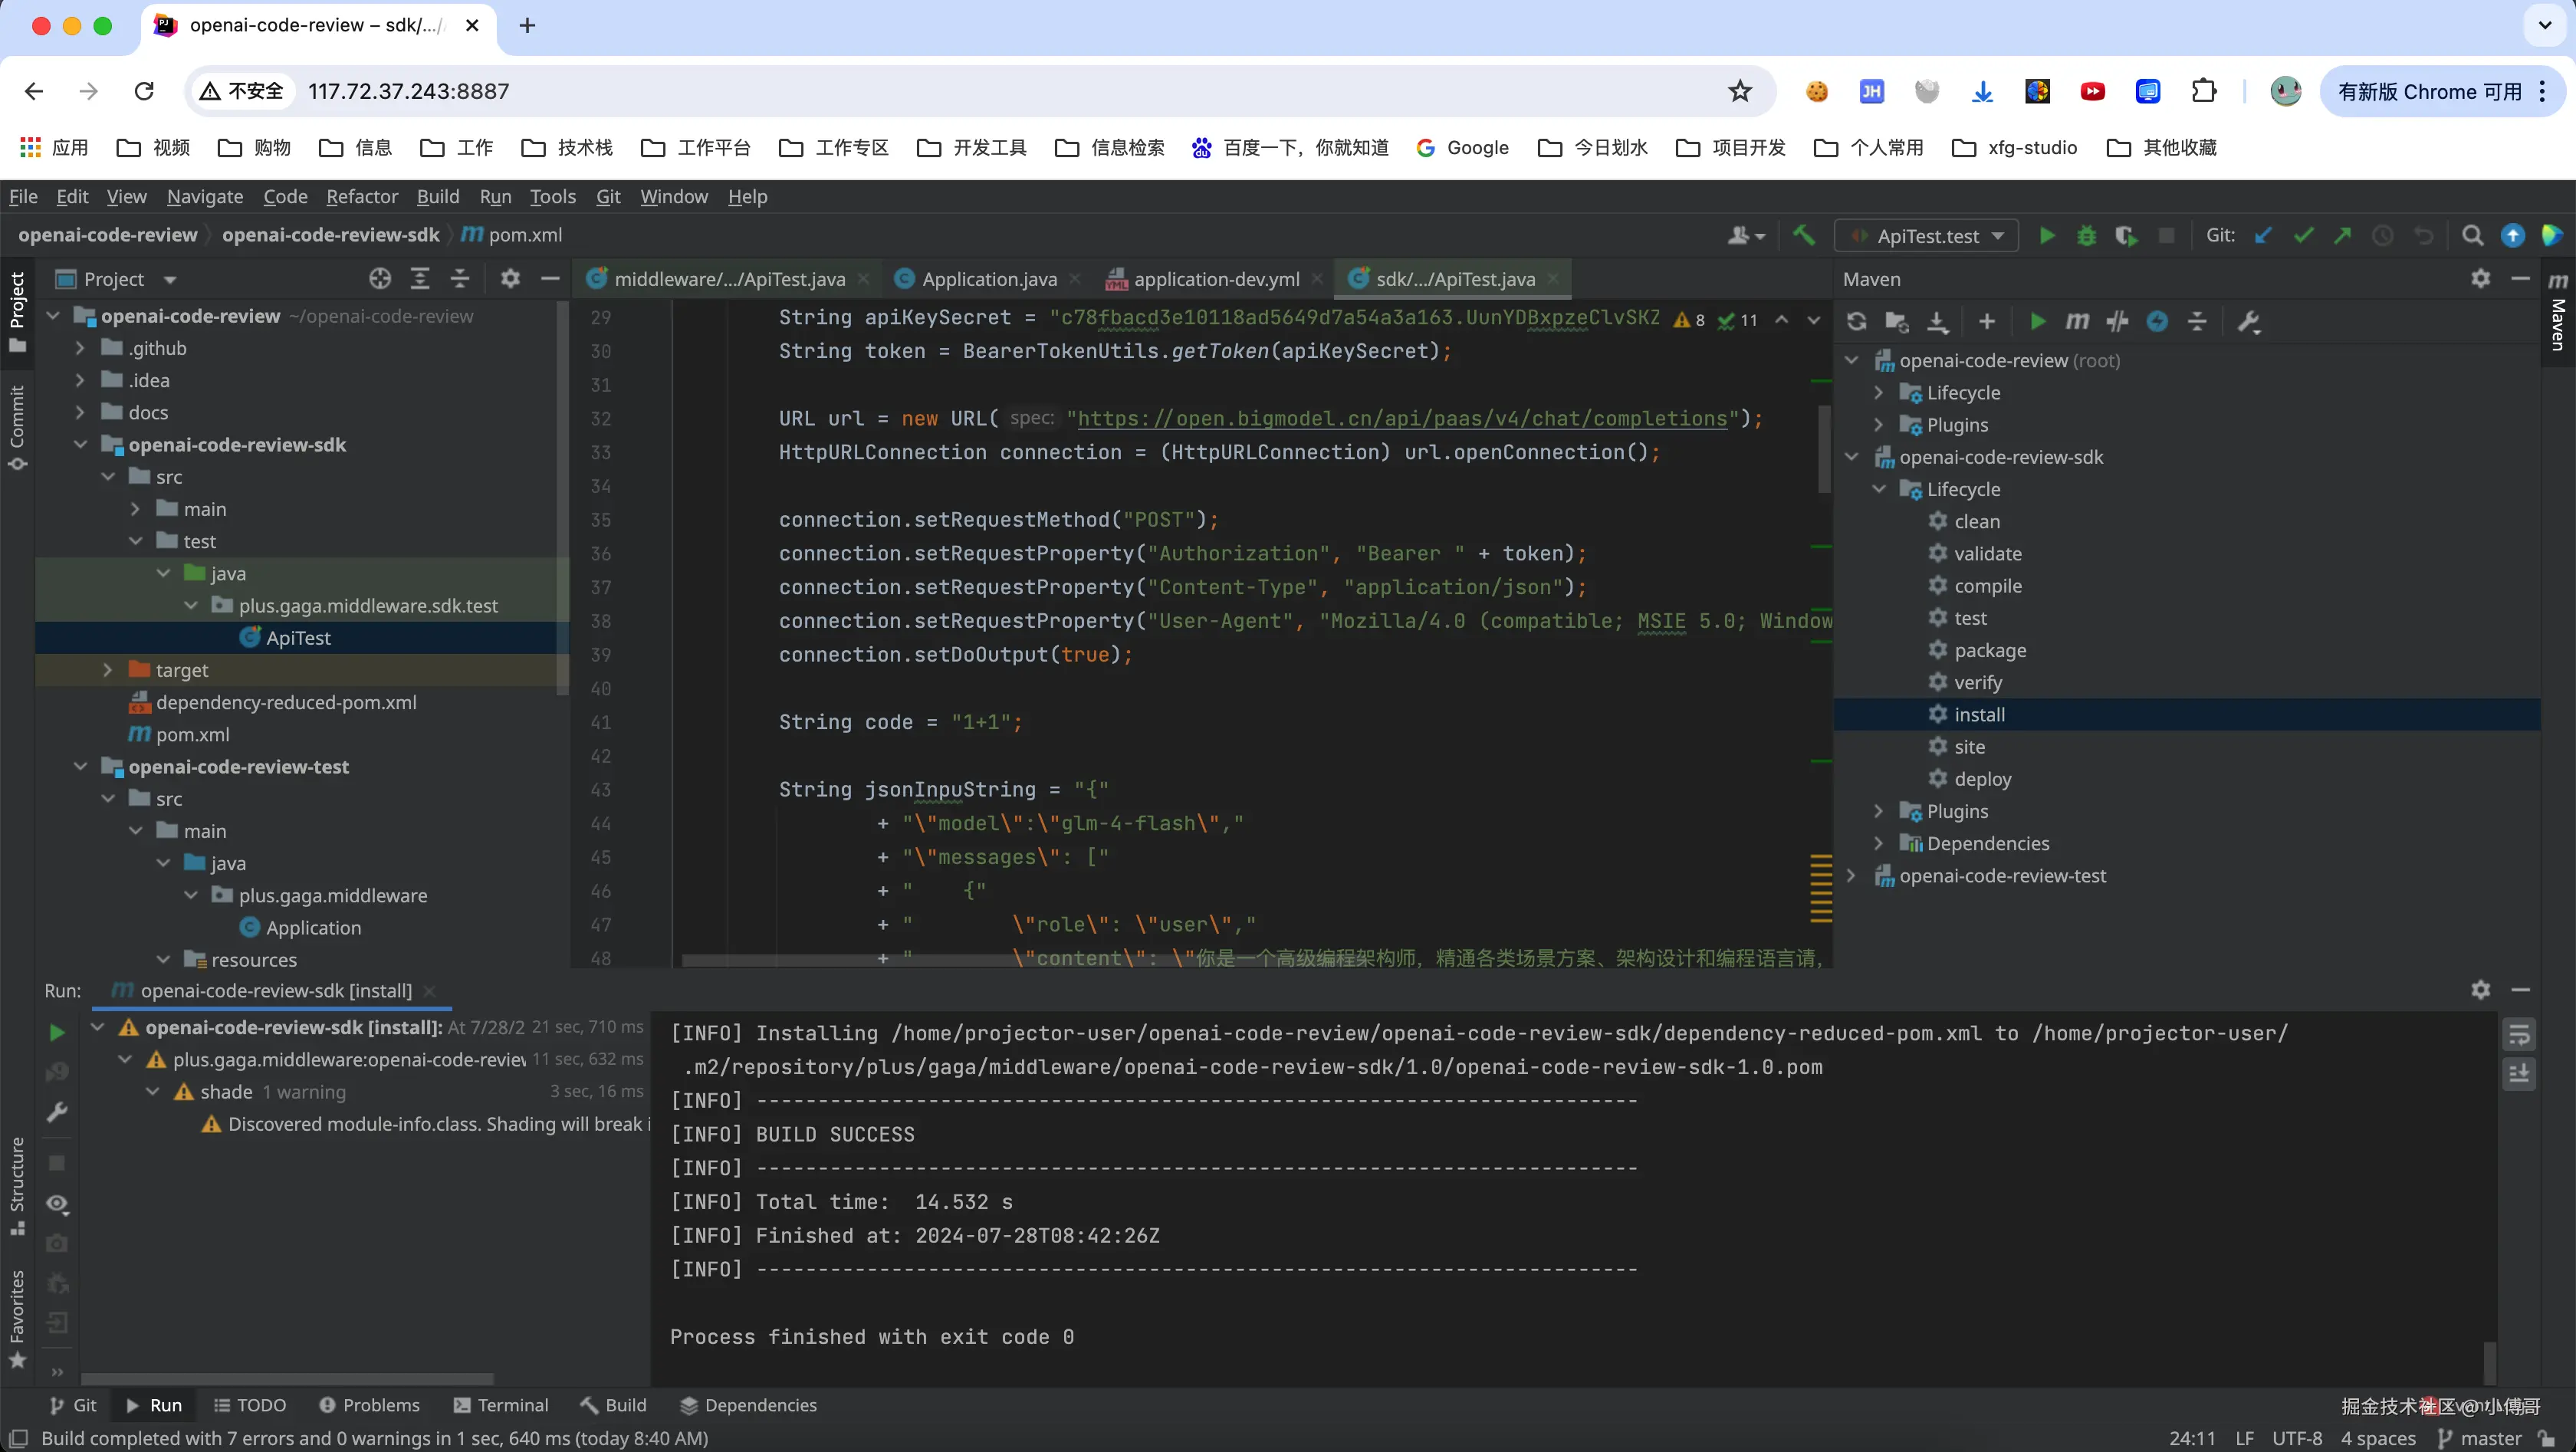Click the Git Update Project arrow icon
Screen dimensions: 2576x1452
point(2263,236)
